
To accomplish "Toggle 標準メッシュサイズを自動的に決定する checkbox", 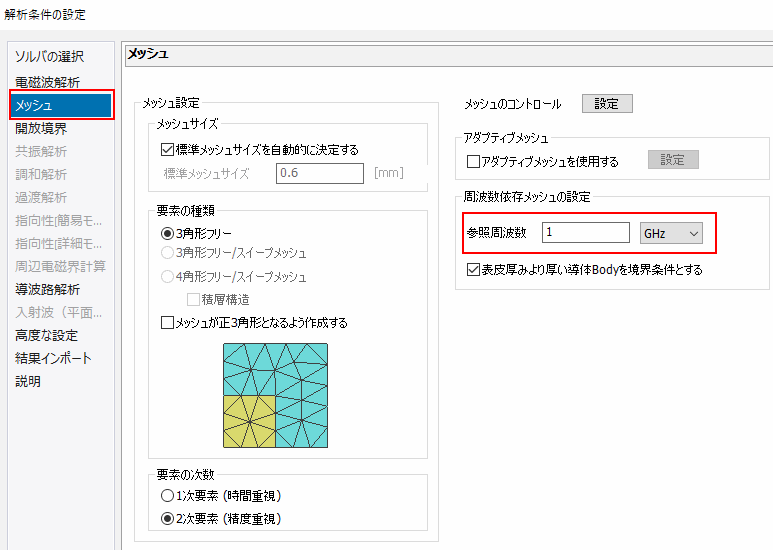I will (167, 150).
